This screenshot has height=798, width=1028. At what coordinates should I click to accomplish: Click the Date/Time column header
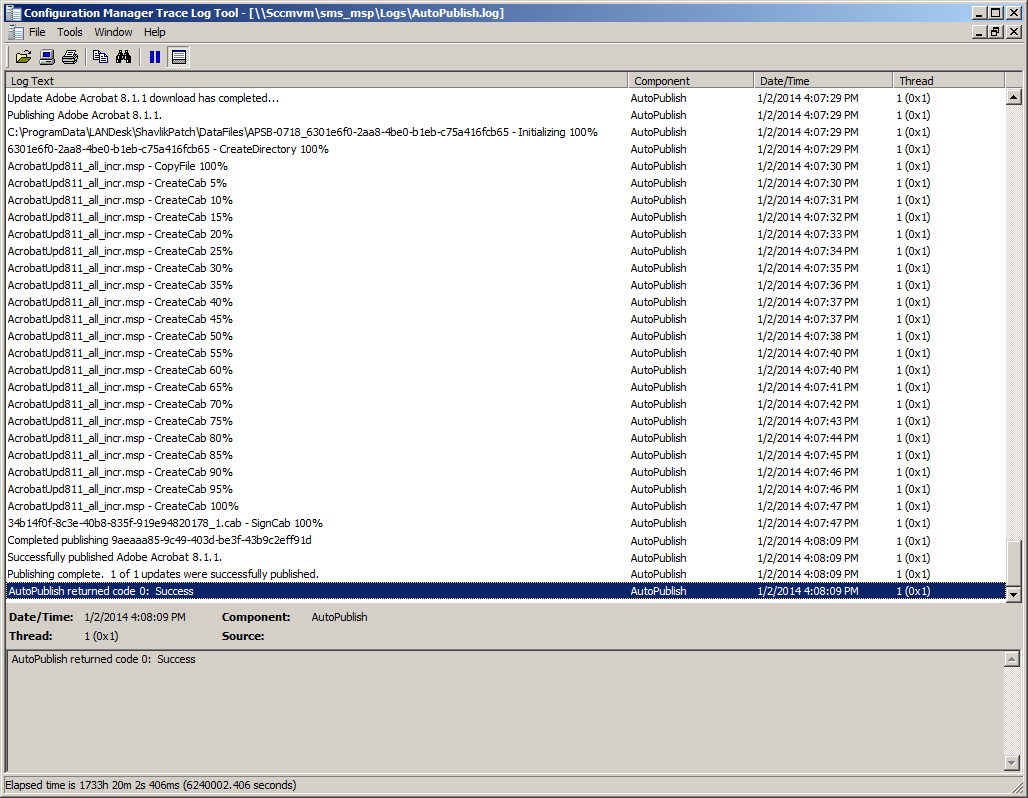(x=822, y=81)
